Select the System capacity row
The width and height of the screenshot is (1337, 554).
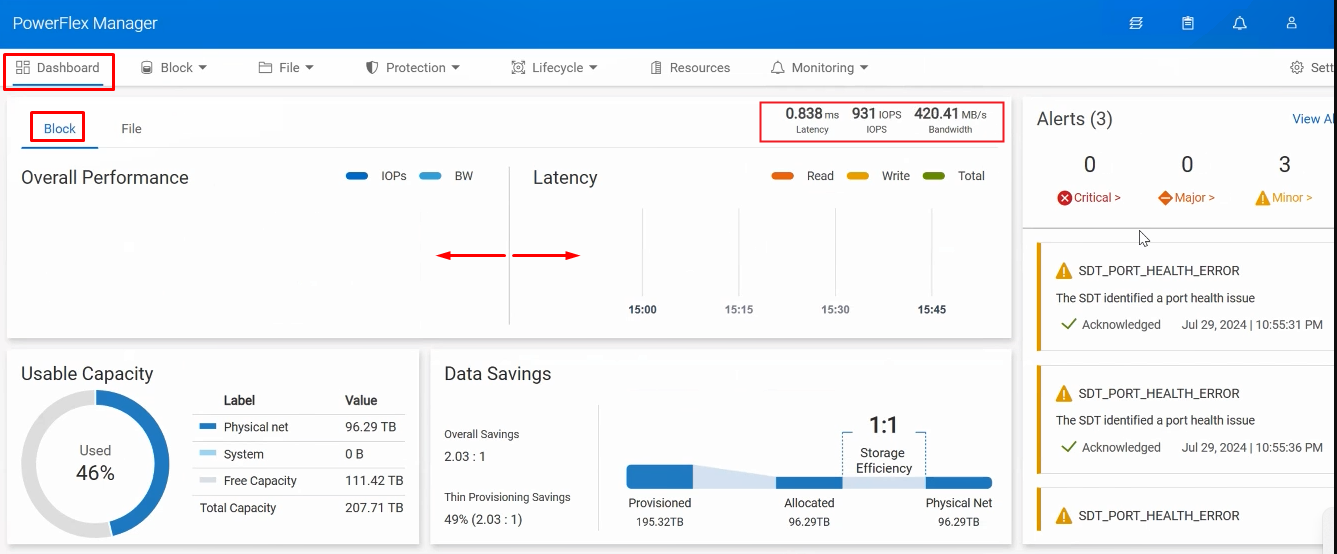pyautogui.click(x=299, y=454)
